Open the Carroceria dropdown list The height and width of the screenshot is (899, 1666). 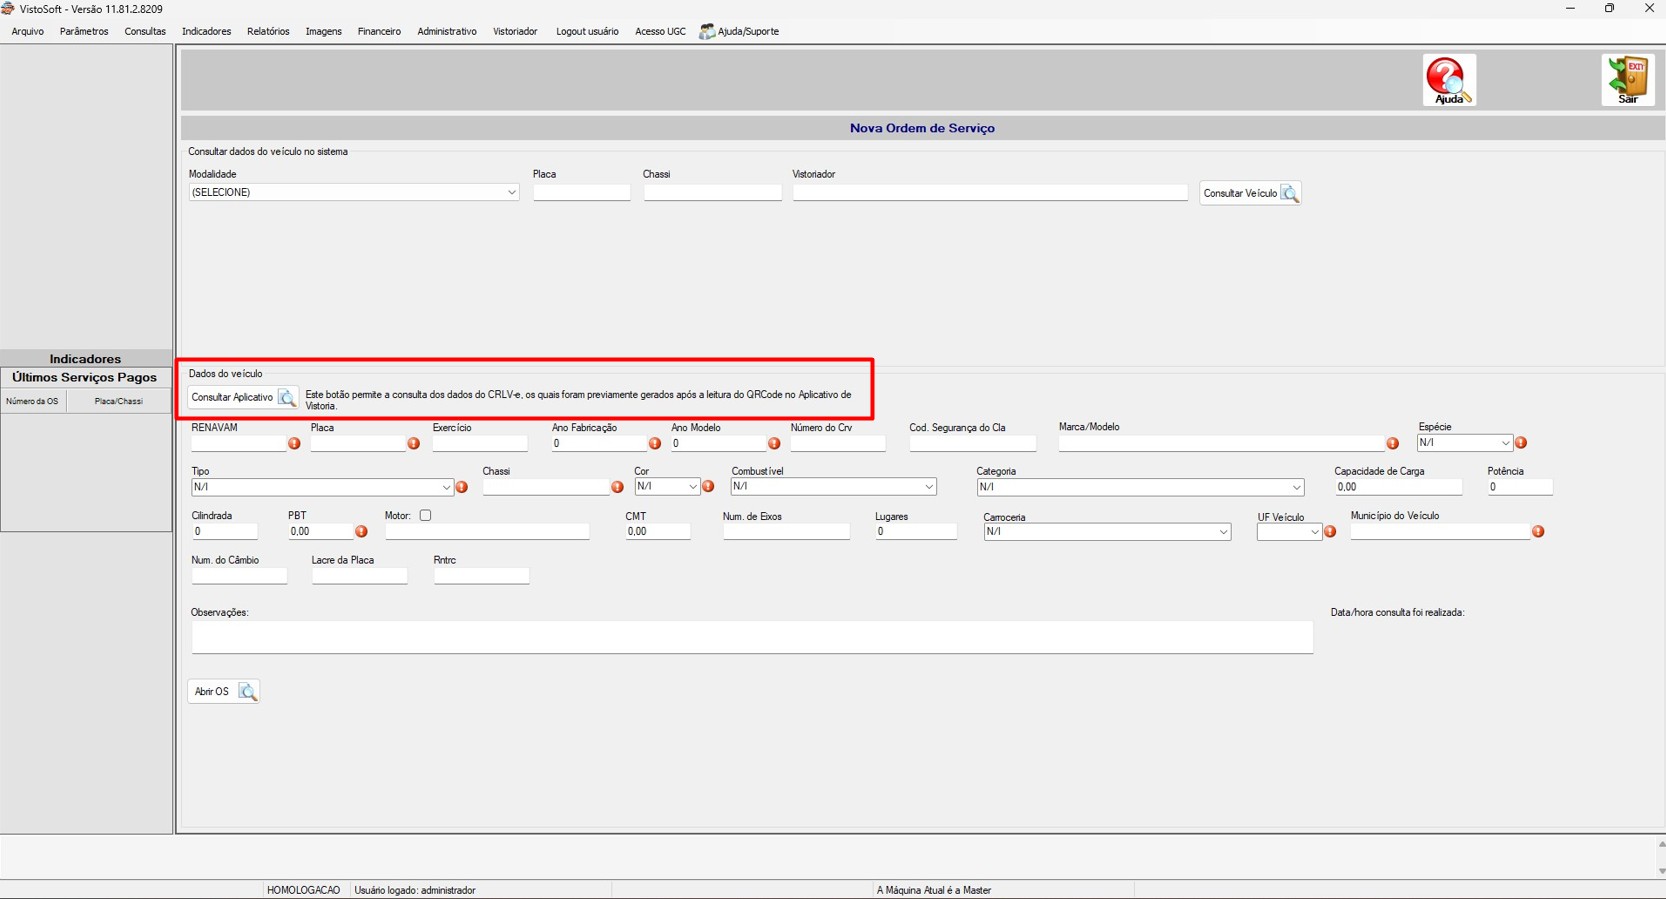pyautogui.click(x=1107, y=532)
